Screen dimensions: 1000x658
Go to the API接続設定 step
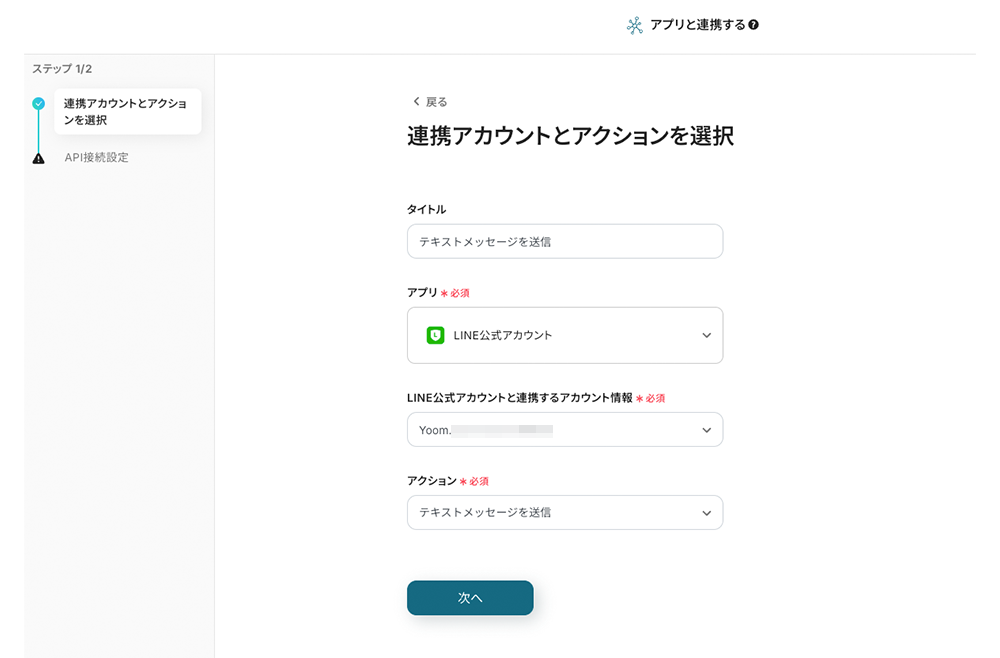(96, 157)
